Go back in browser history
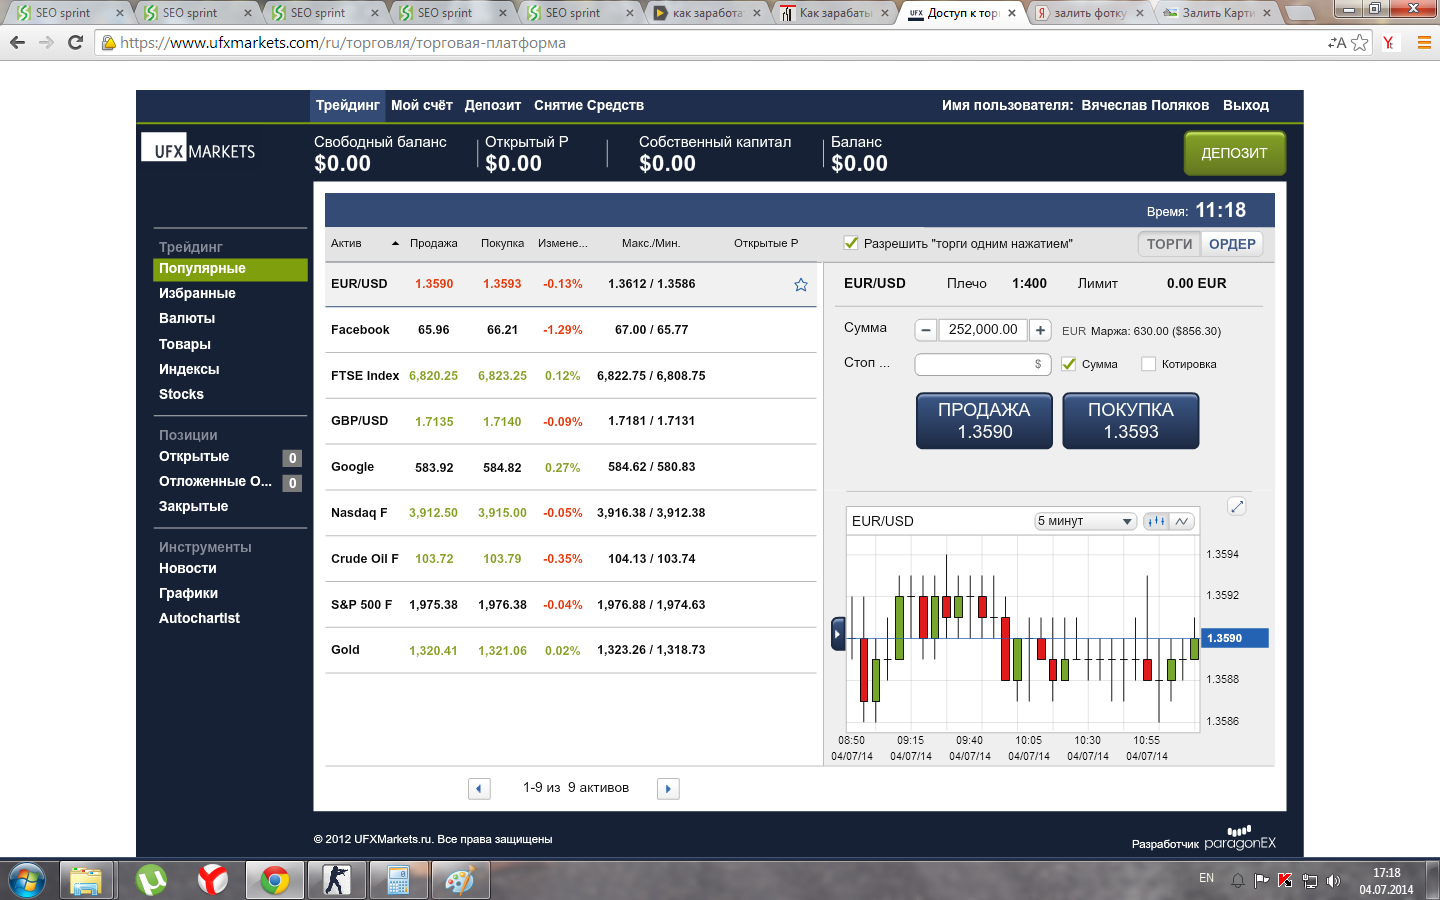This screenshot has width=1440, height=900. click(17, 43)
